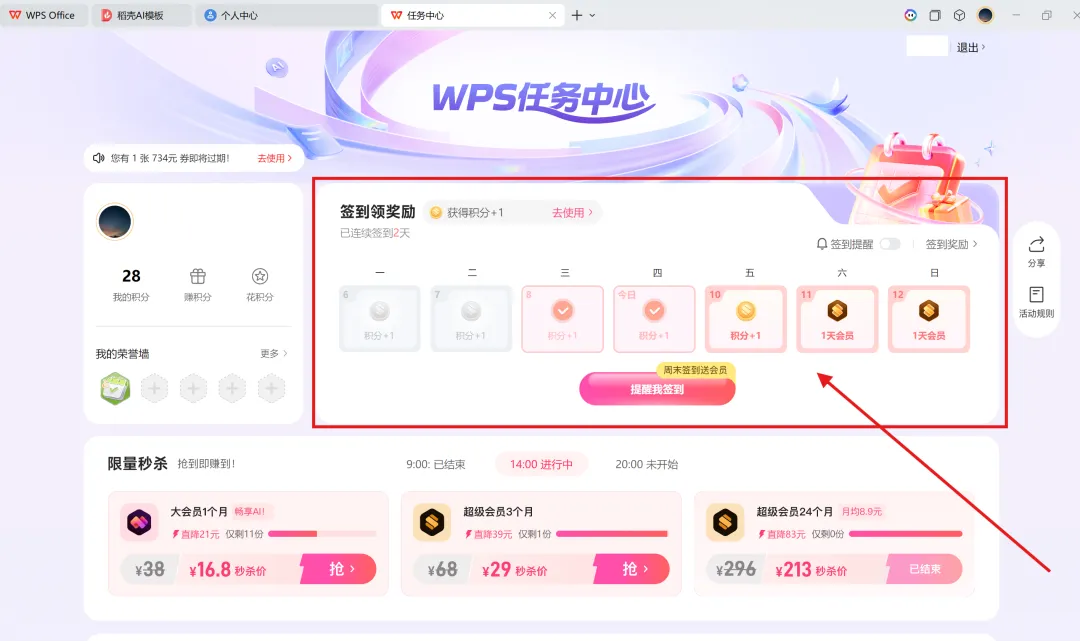
Task: Open 活动规则 activity rules icon
Action: pos(1036,295)
